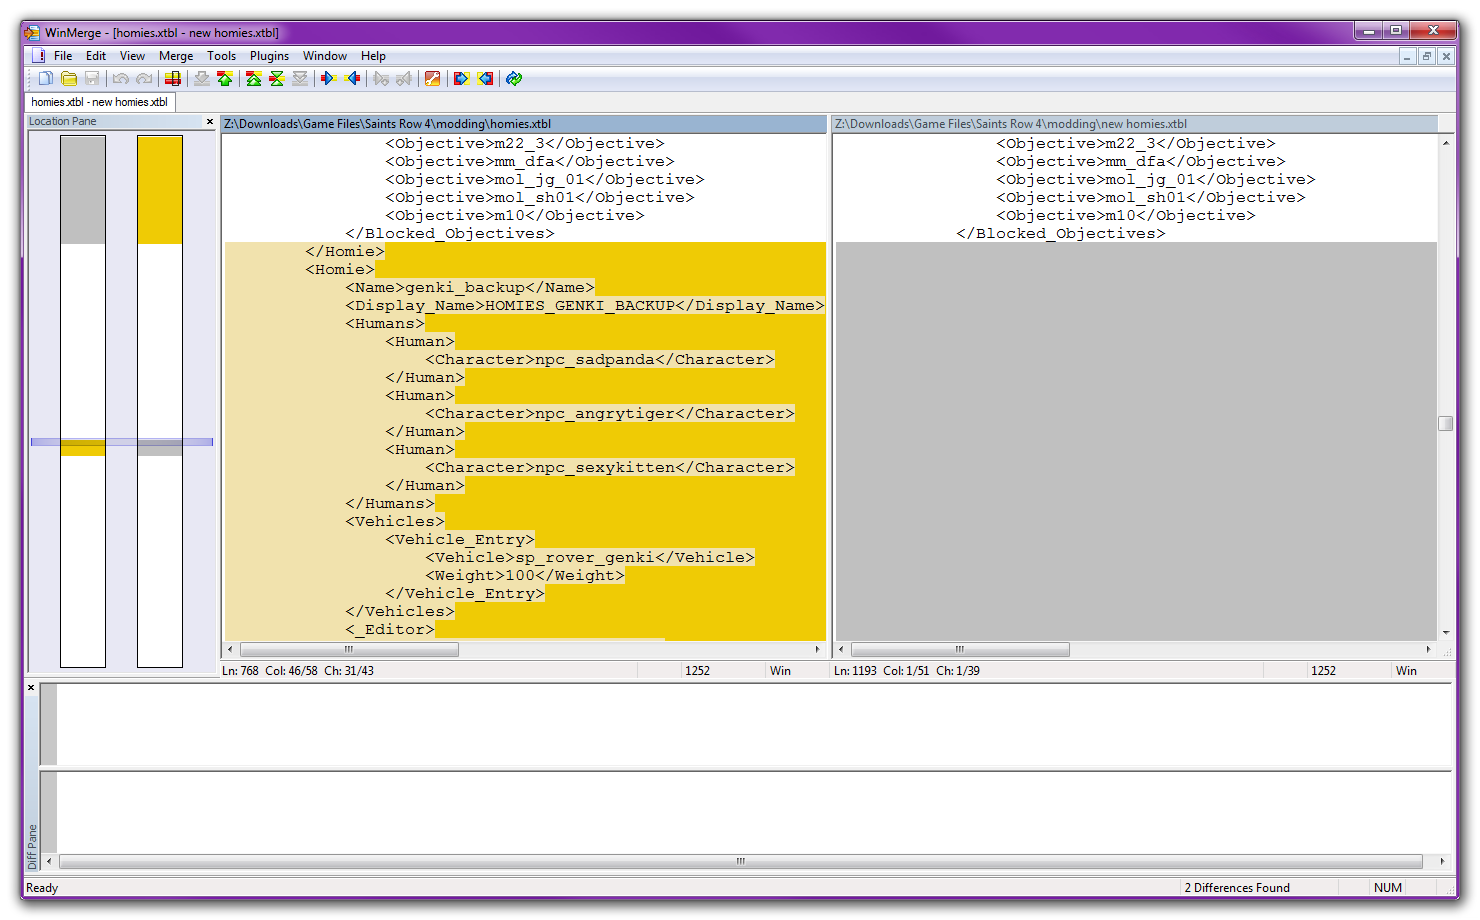The height and width of the screenshot is (920, 1480).
Task: Click m22_3 objective in left pane
Action: (525, 144)
